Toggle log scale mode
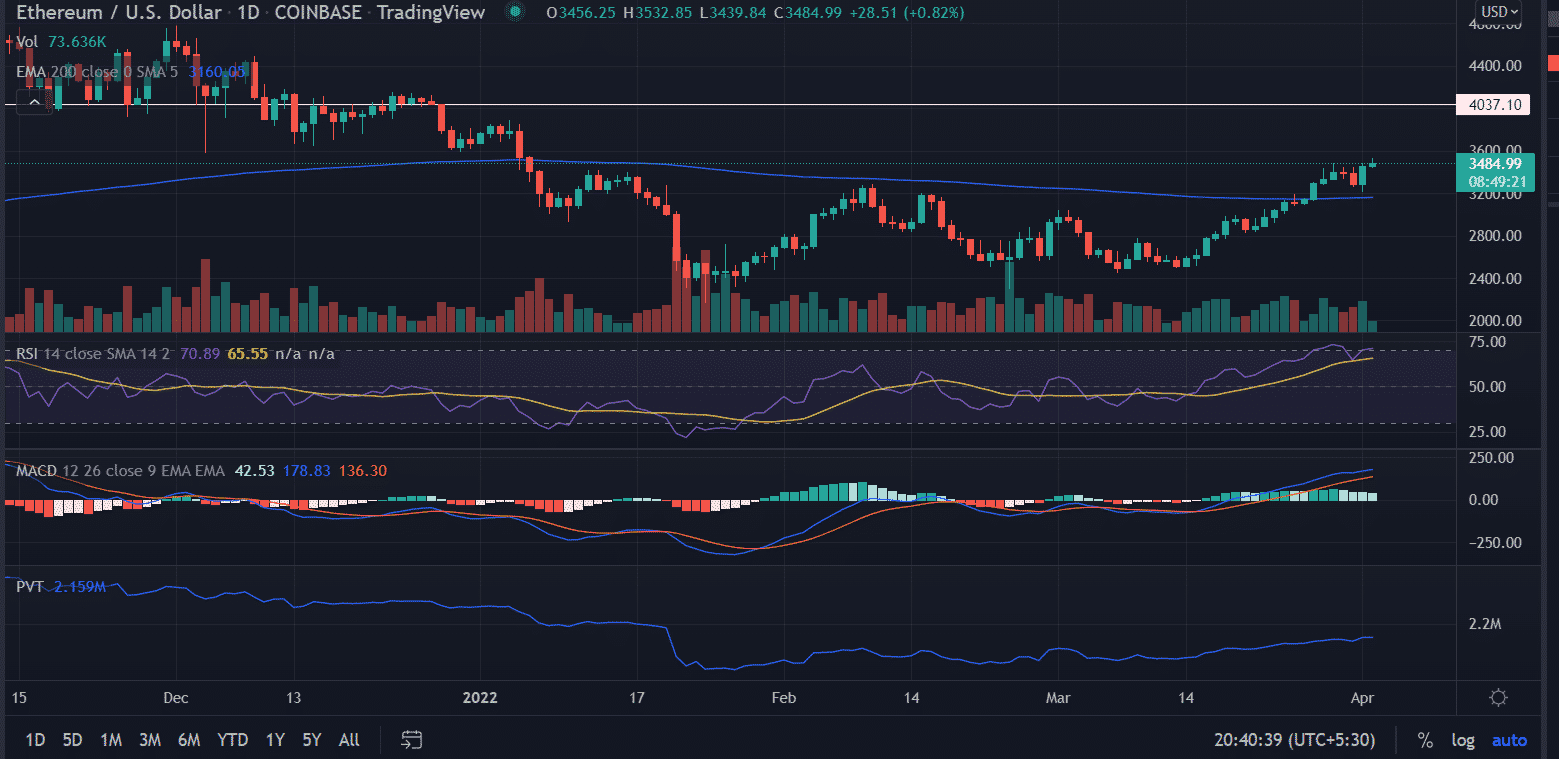This screenshot has width=1559, height=759. tap(1463, 740)
